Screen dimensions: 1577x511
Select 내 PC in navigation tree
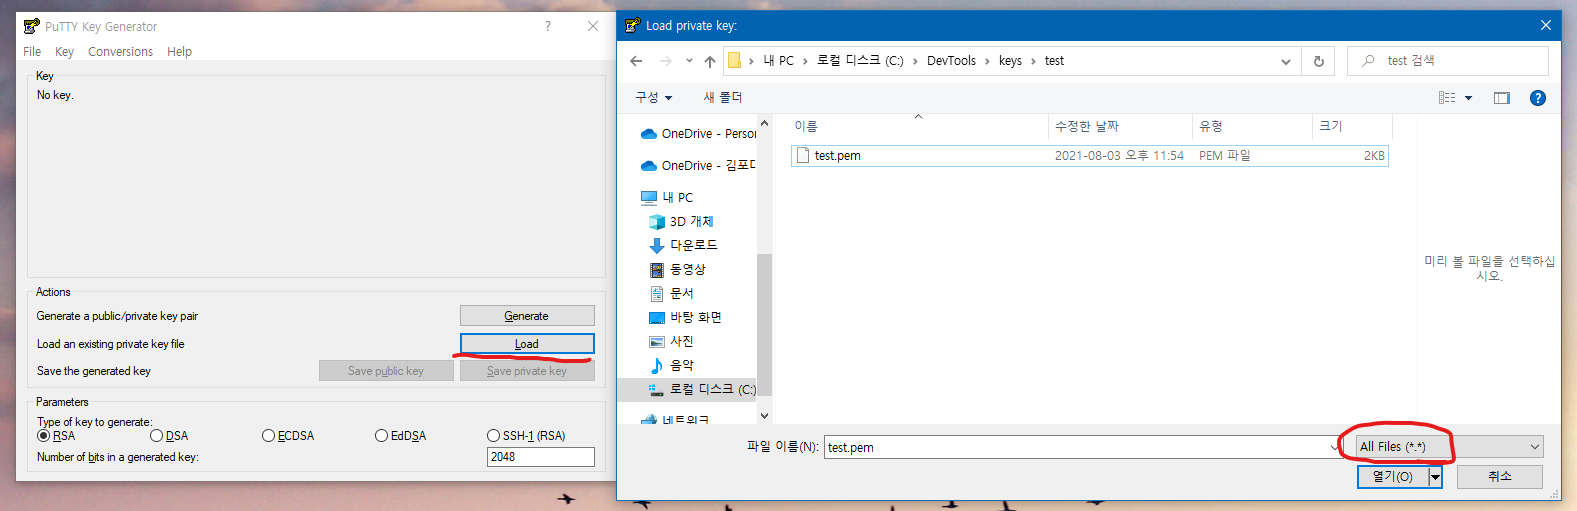[x=667, y=197]
